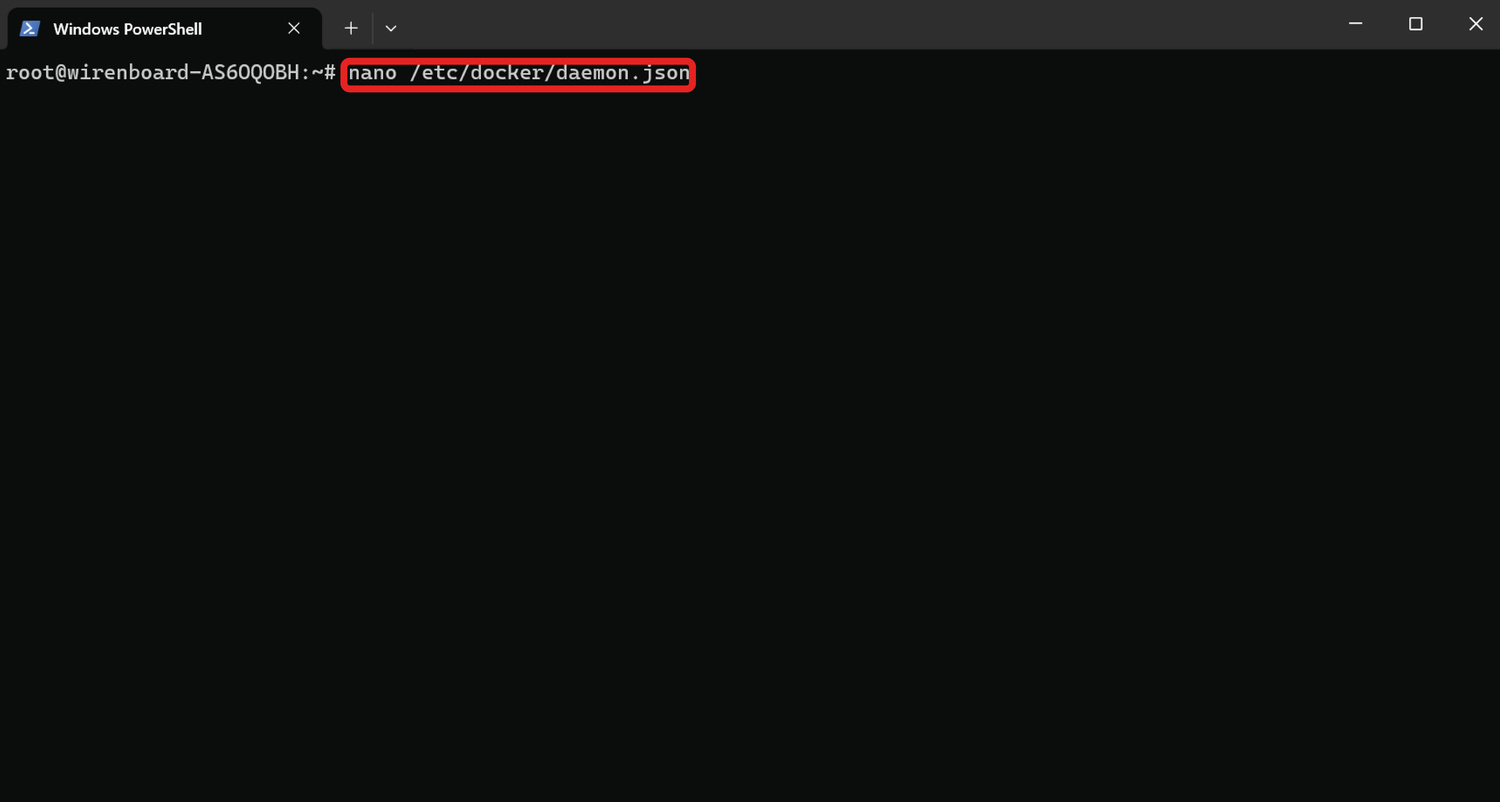The image size is (1500, 802).
Task: Minimize the terminal window
Action: click(1356, 24)
